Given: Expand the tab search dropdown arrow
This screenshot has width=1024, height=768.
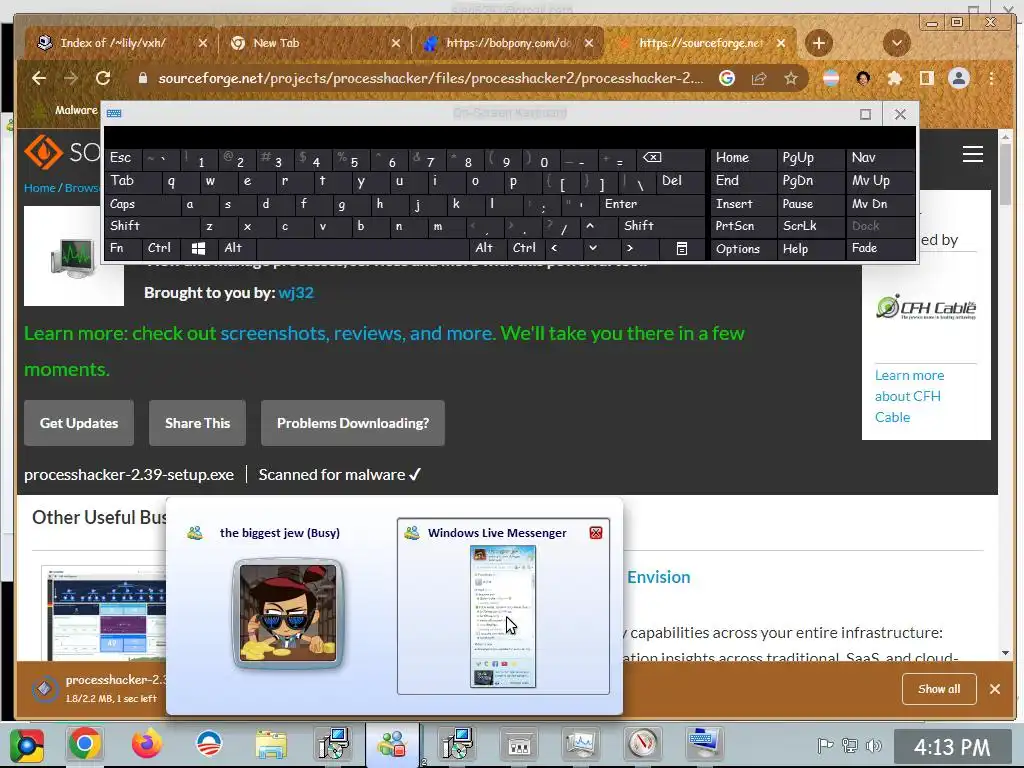Looking at the screenshot, I should pyautogui.click(x=897, y=43).
